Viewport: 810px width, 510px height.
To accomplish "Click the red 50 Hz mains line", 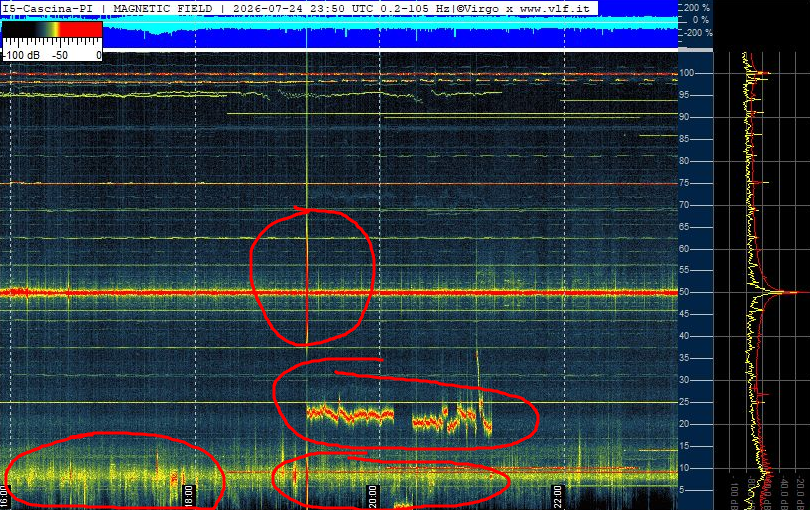I will click(338, 293).
